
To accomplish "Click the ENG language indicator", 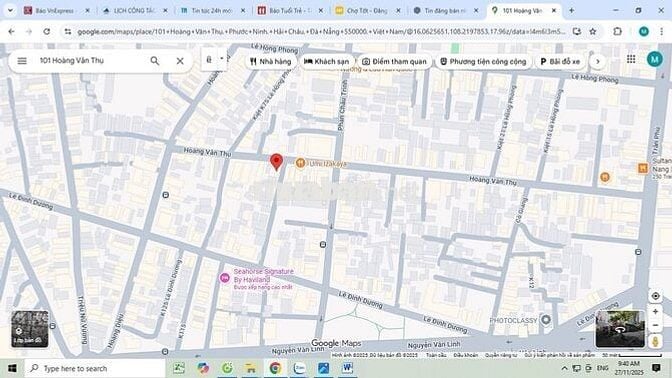I will 603,368.
